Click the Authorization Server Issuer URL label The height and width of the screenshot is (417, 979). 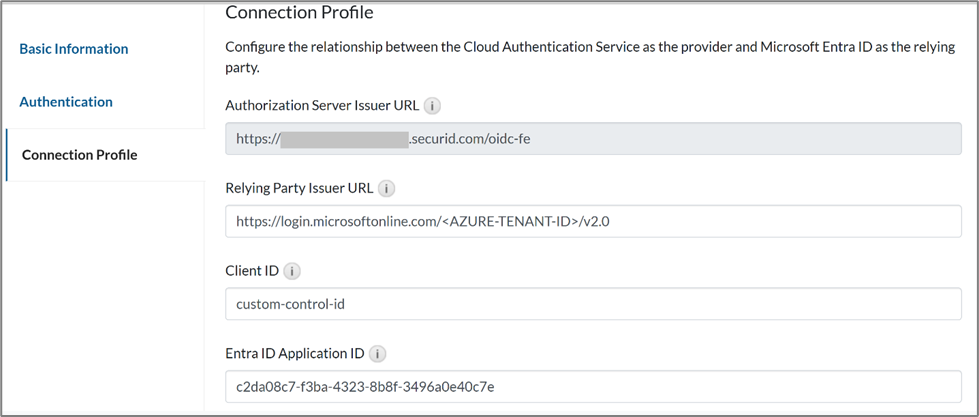click(x=322, y=105)
